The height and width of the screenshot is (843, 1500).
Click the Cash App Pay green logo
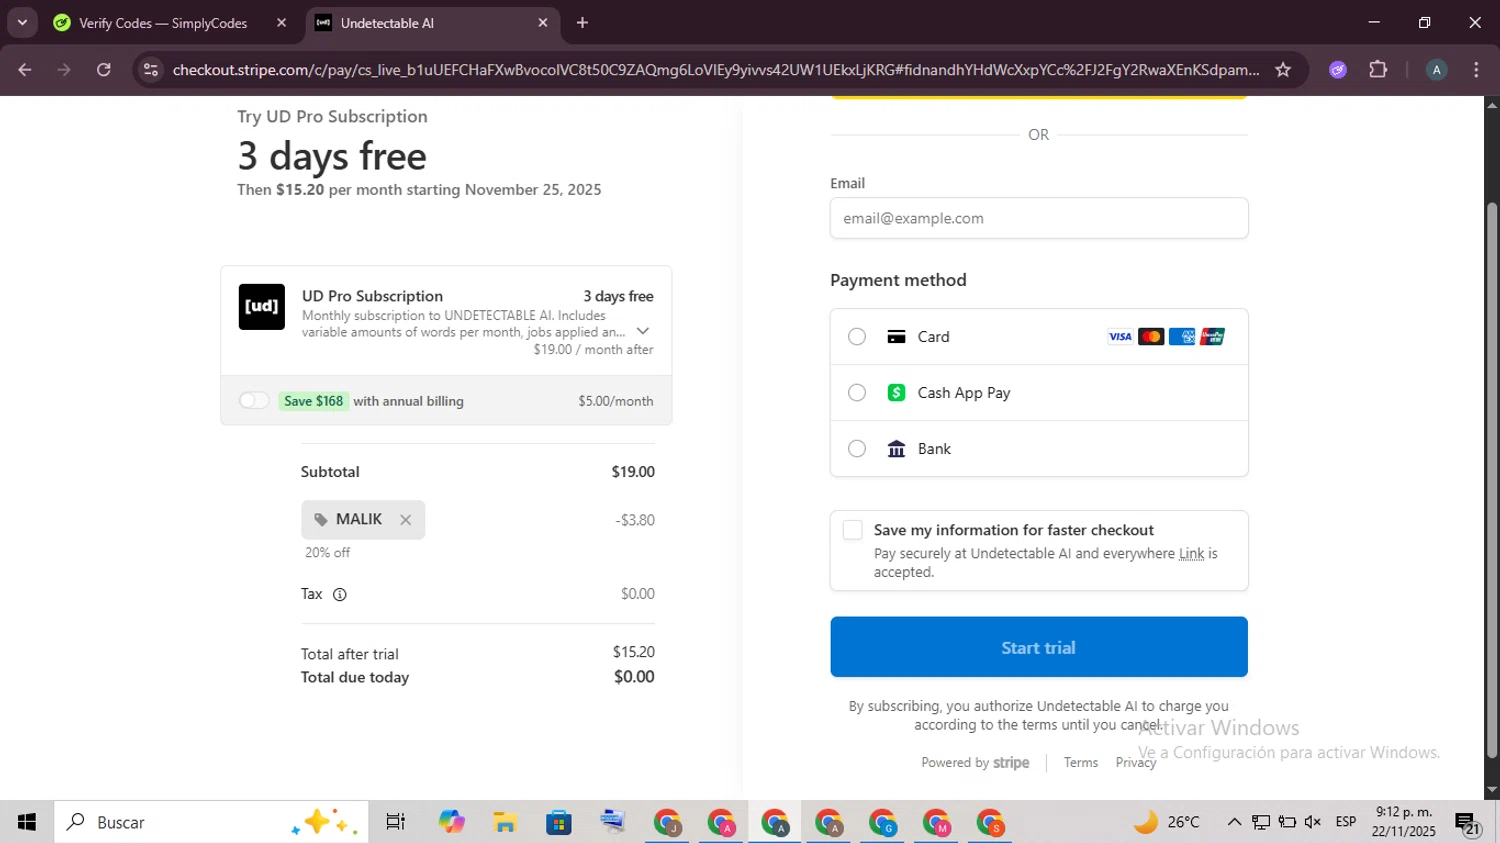tap(897, 393)
